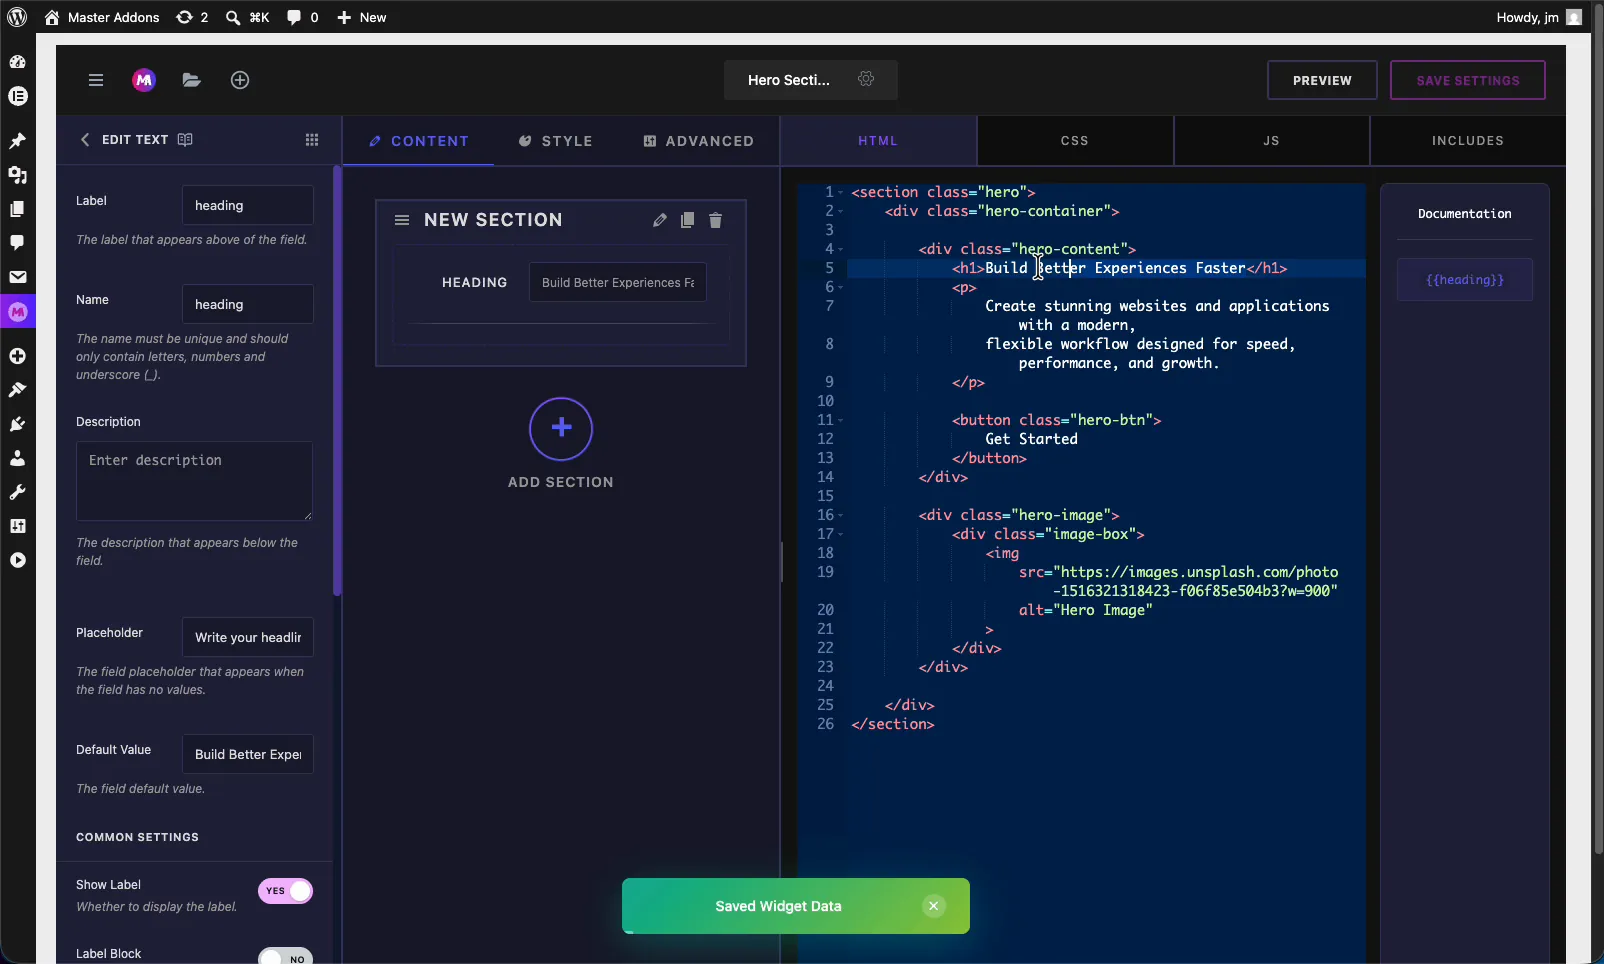Click the Placeholder input field
1604x964 pixels.
[248, 637]
